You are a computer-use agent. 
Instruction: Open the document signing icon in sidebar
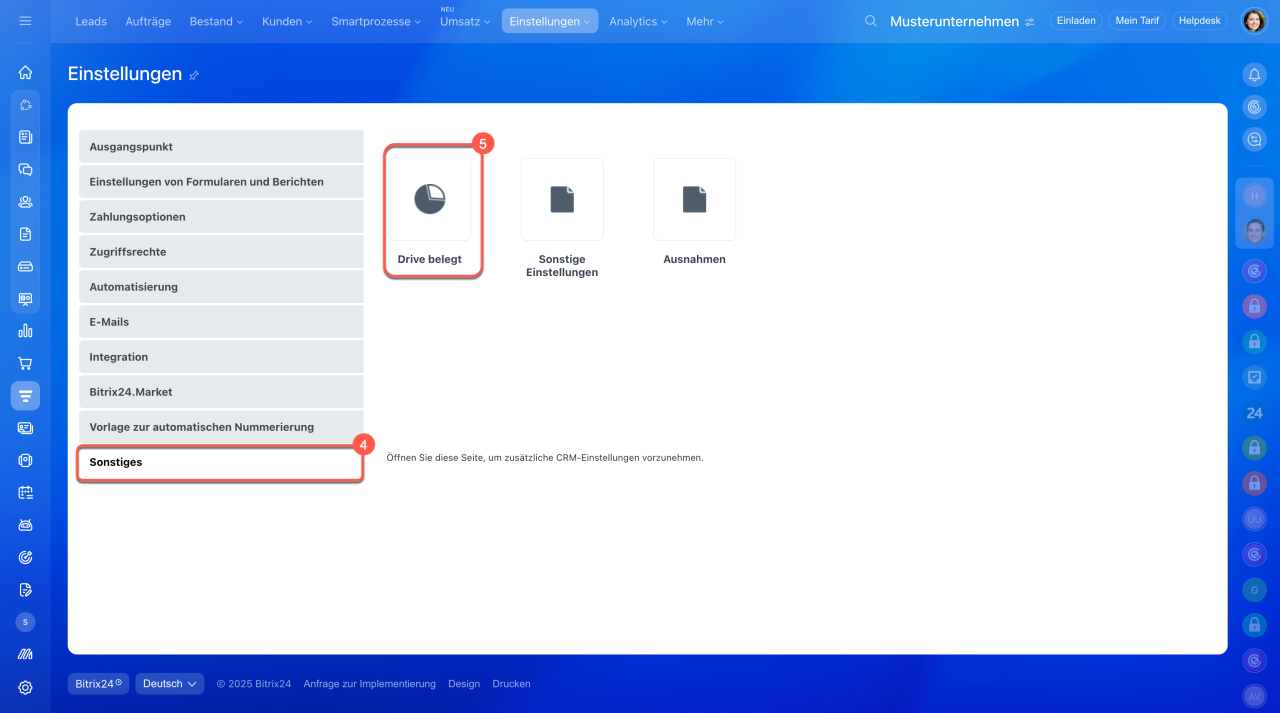click(x=25, y=590)
